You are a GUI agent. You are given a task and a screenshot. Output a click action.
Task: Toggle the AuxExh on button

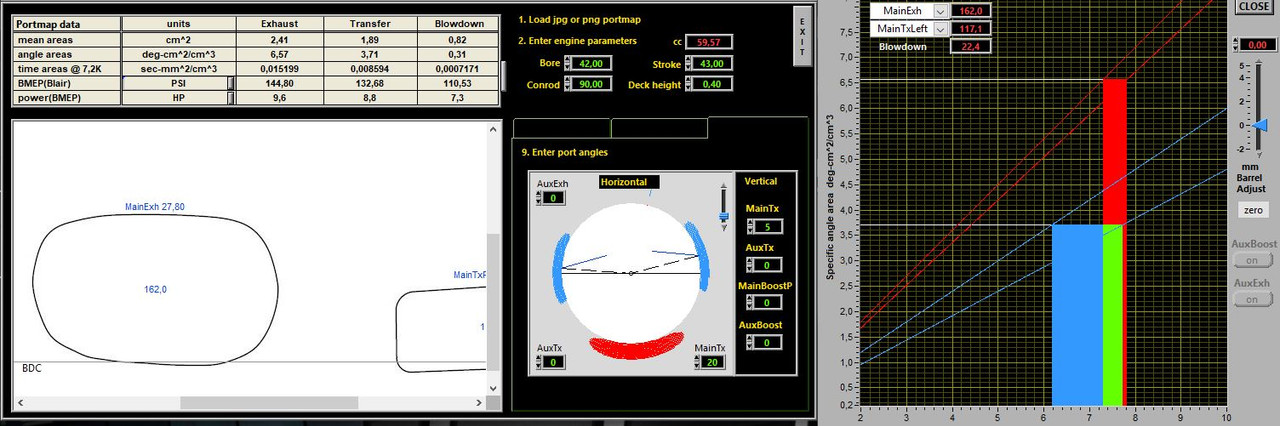click(x=1253, y=299)
